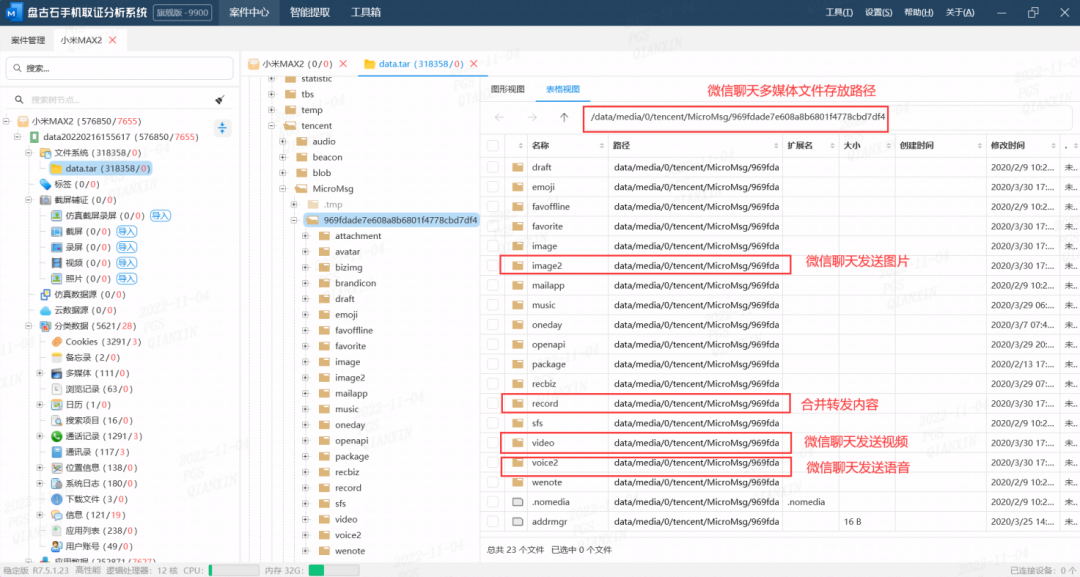Switch to the 小米MAX2 (0/0) file tab
Screen dimensions: 1080x577
(297, 64)
